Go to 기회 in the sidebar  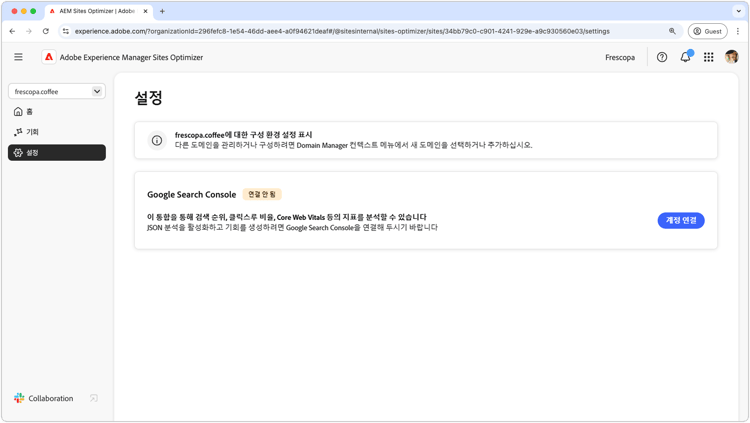(57, 132)
